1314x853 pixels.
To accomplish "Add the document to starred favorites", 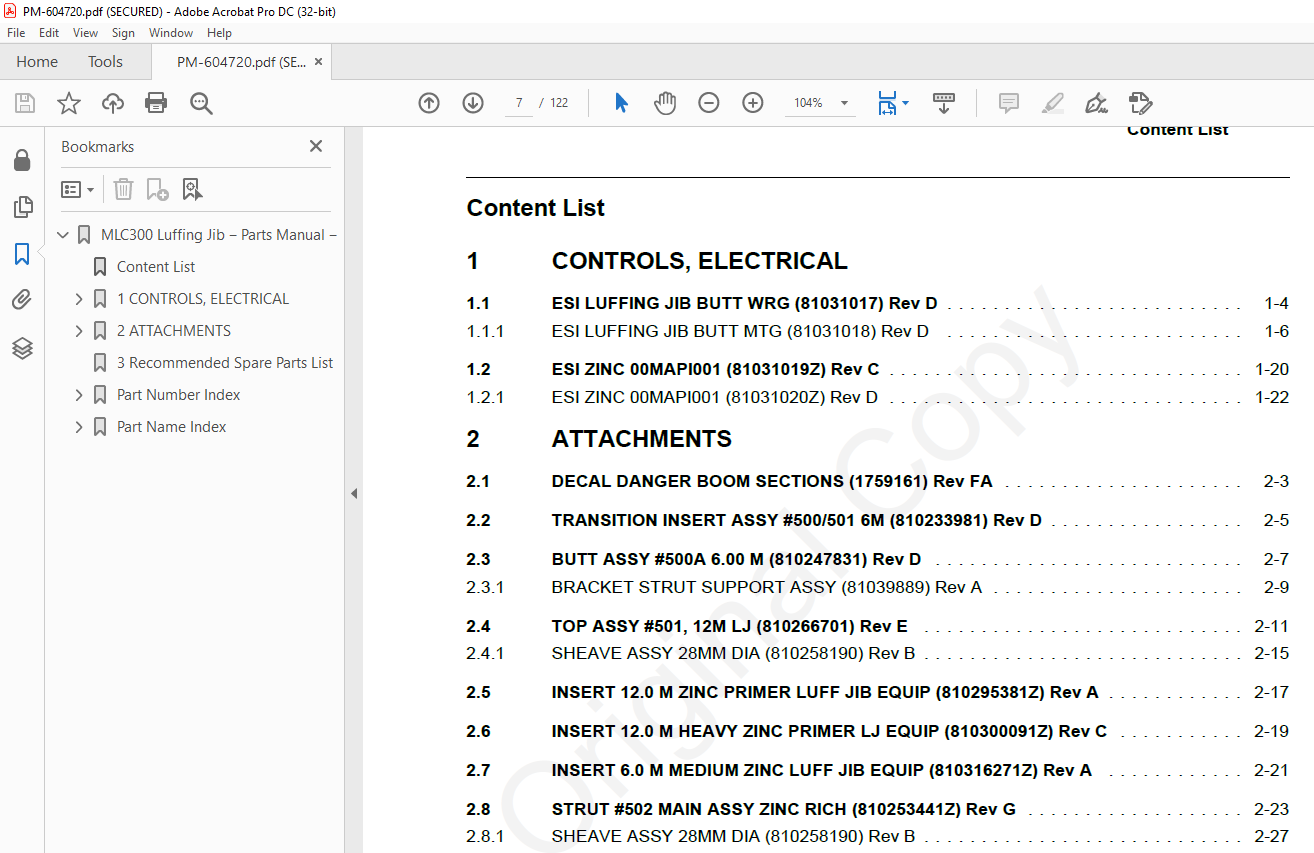I will [x=69, y=103].
